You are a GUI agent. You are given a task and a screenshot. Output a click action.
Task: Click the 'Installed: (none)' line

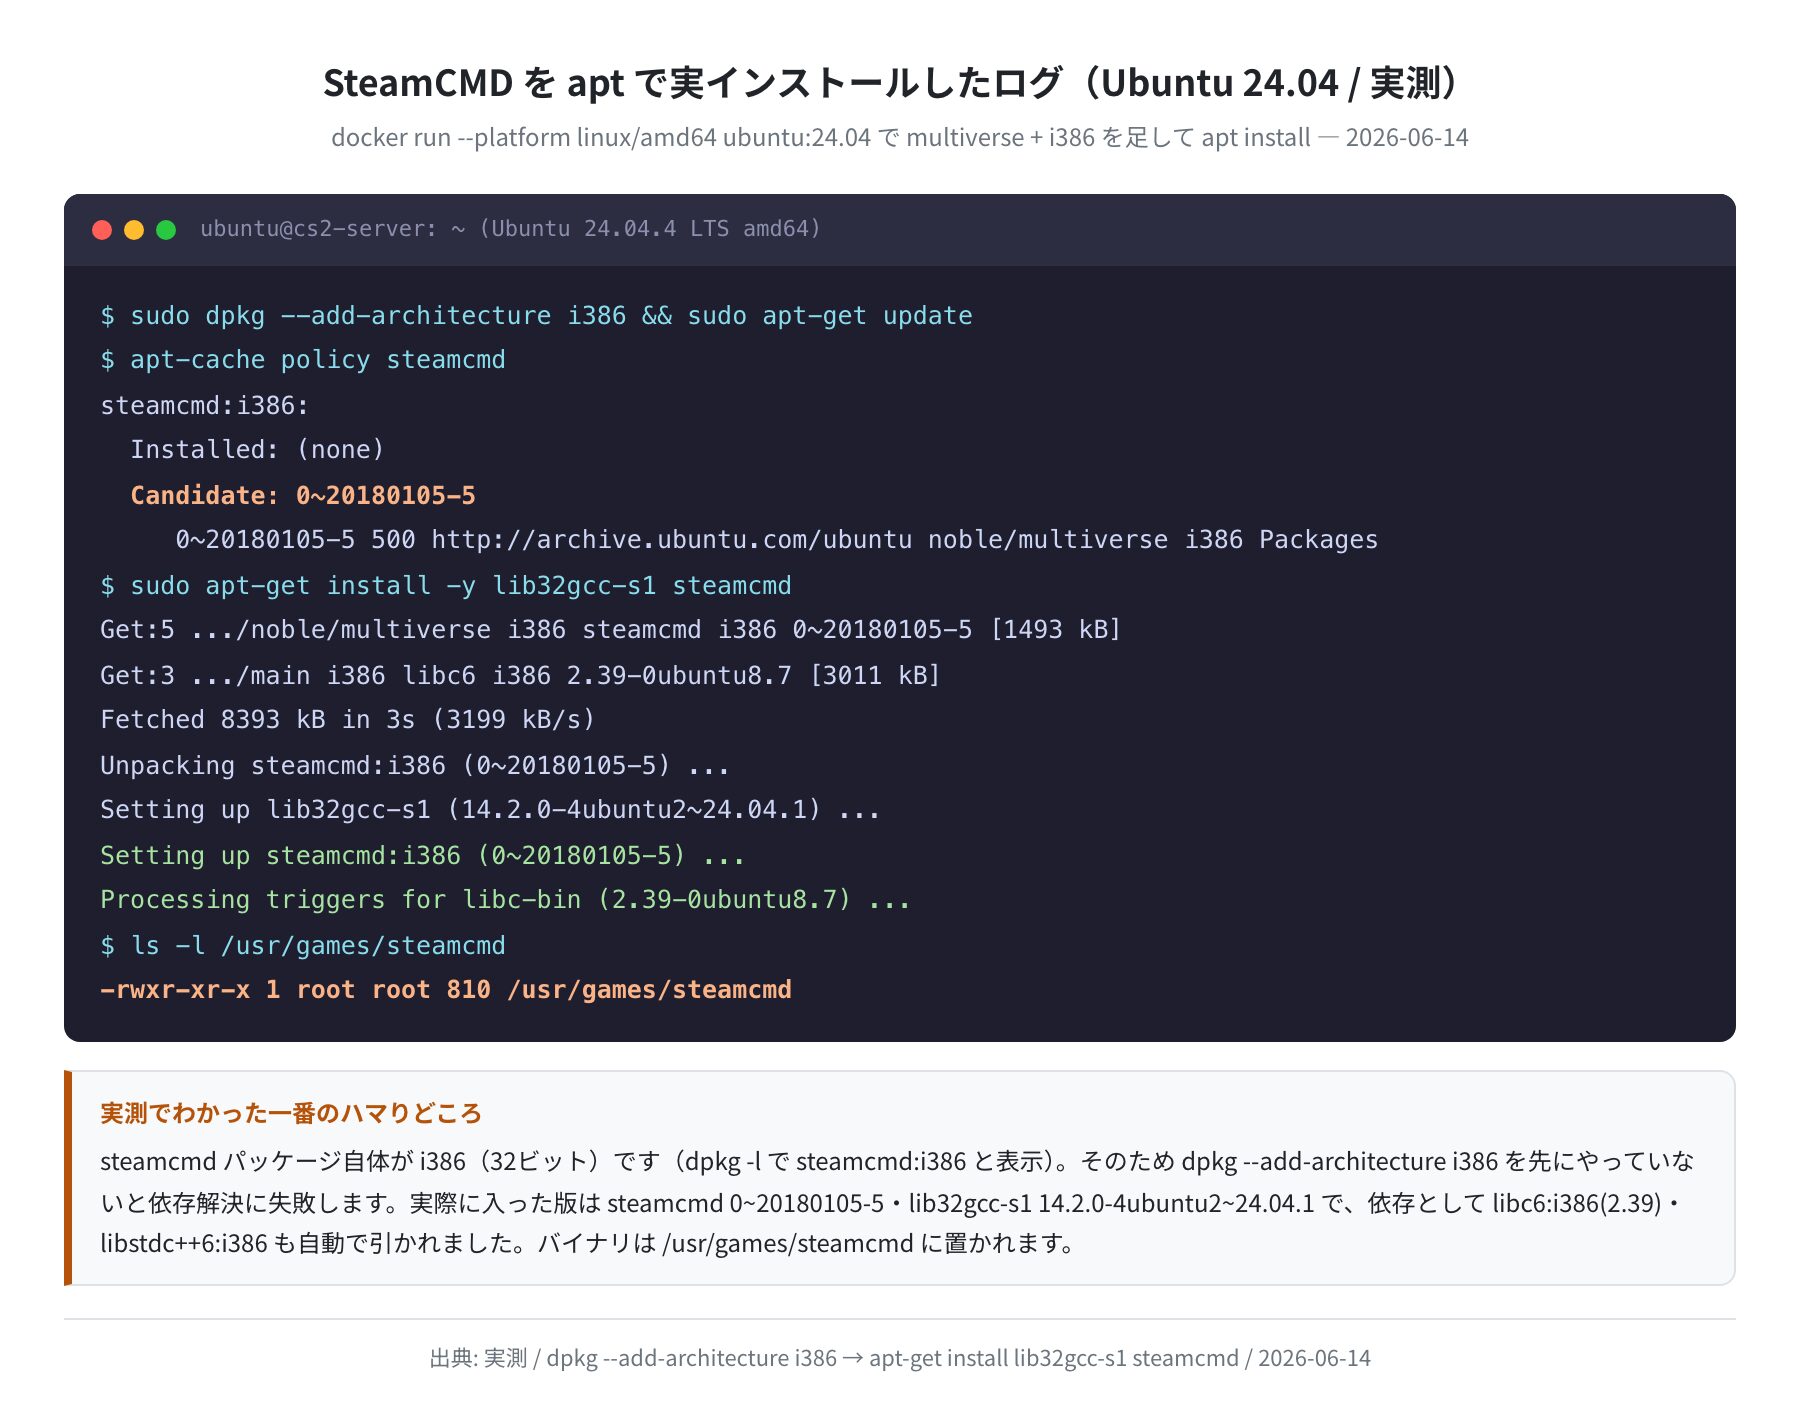(257, 450)
